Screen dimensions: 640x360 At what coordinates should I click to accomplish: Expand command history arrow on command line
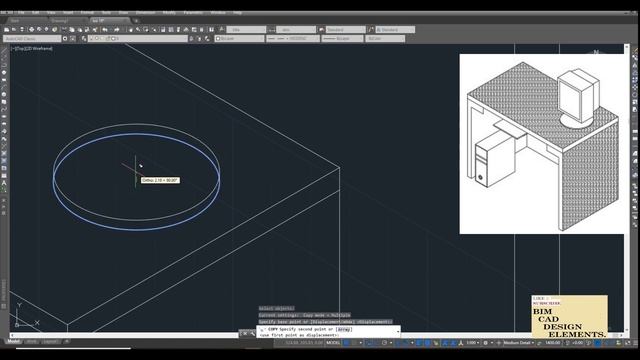point(398,331)
